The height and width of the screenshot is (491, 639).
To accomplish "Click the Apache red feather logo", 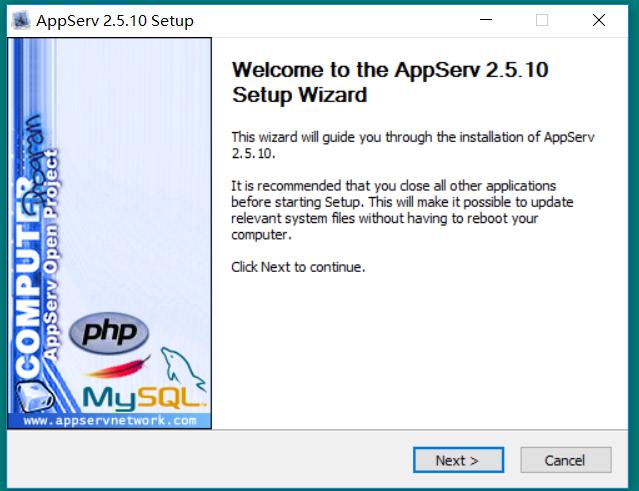I will tap(117, 367).
